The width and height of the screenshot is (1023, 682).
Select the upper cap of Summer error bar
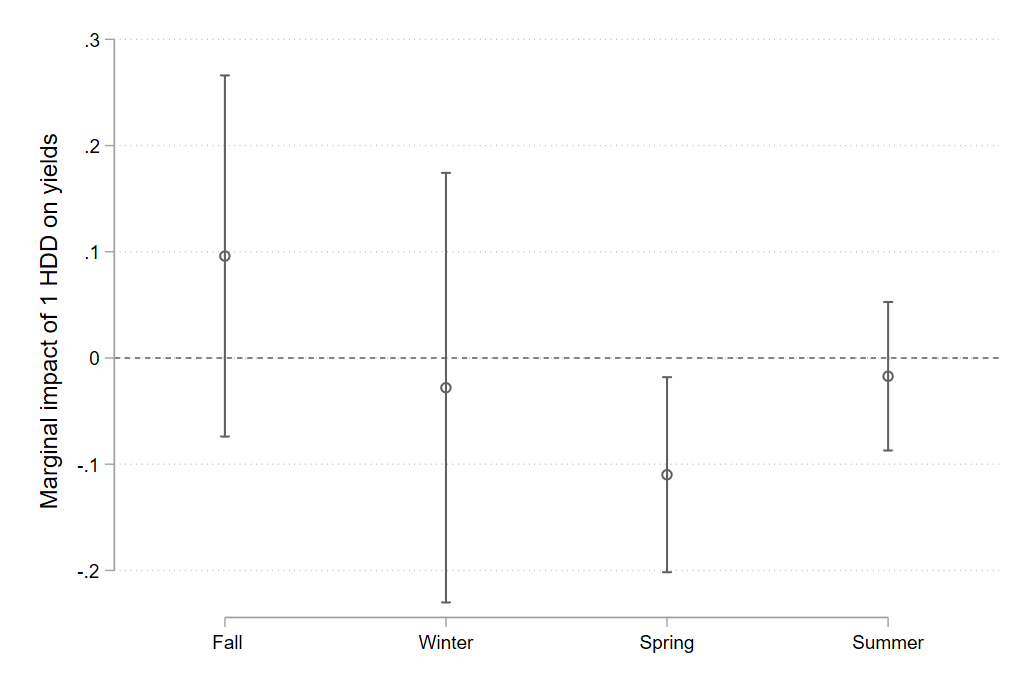[888, 301]
